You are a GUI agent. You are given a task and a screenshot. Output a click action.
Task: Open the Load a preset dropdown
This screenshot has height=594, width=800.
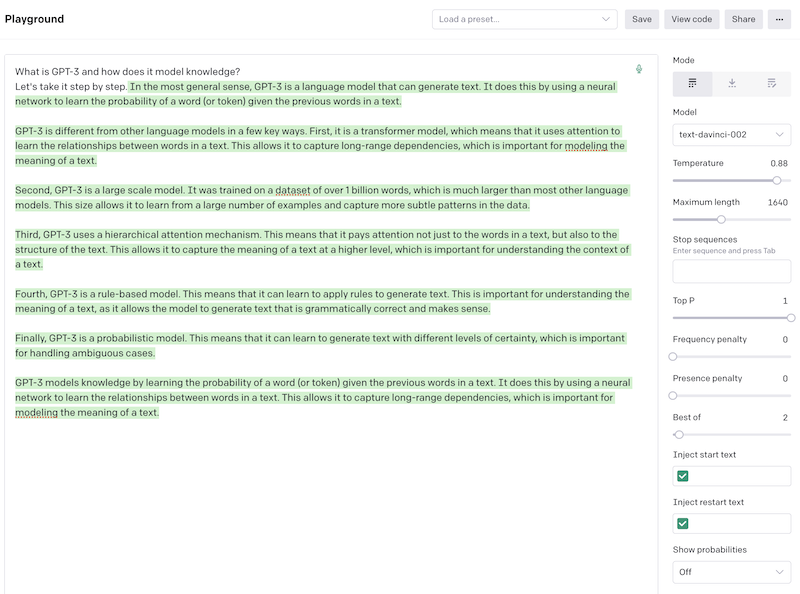(x=524, y=19)
